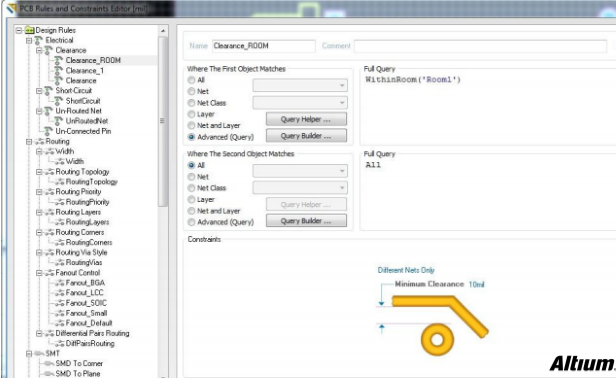Select the Layer radio for first object

191,114
